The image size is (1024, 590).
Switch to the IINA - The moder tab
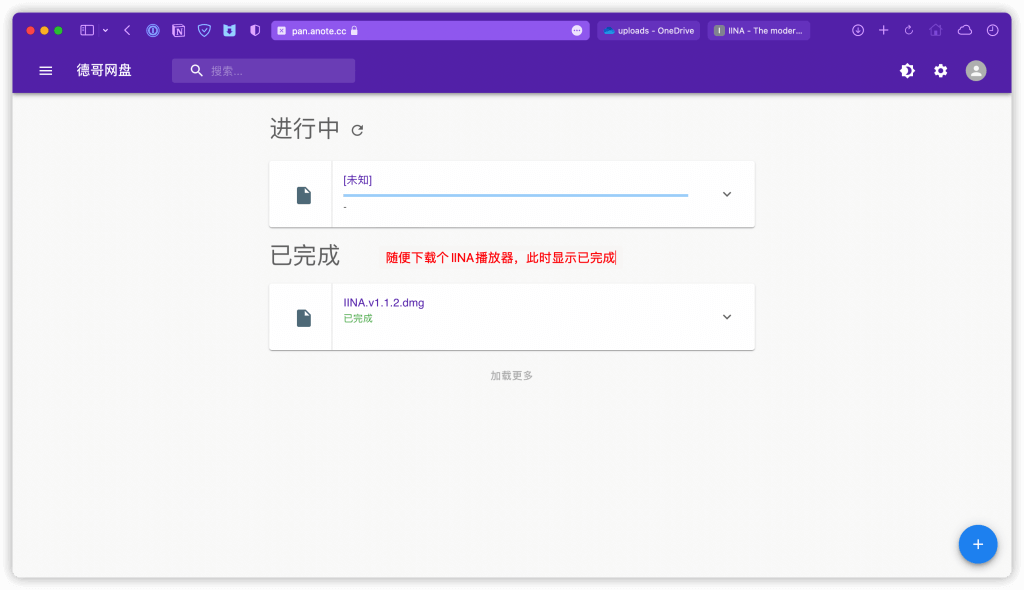pyautogui.click(x=760, y=30)
